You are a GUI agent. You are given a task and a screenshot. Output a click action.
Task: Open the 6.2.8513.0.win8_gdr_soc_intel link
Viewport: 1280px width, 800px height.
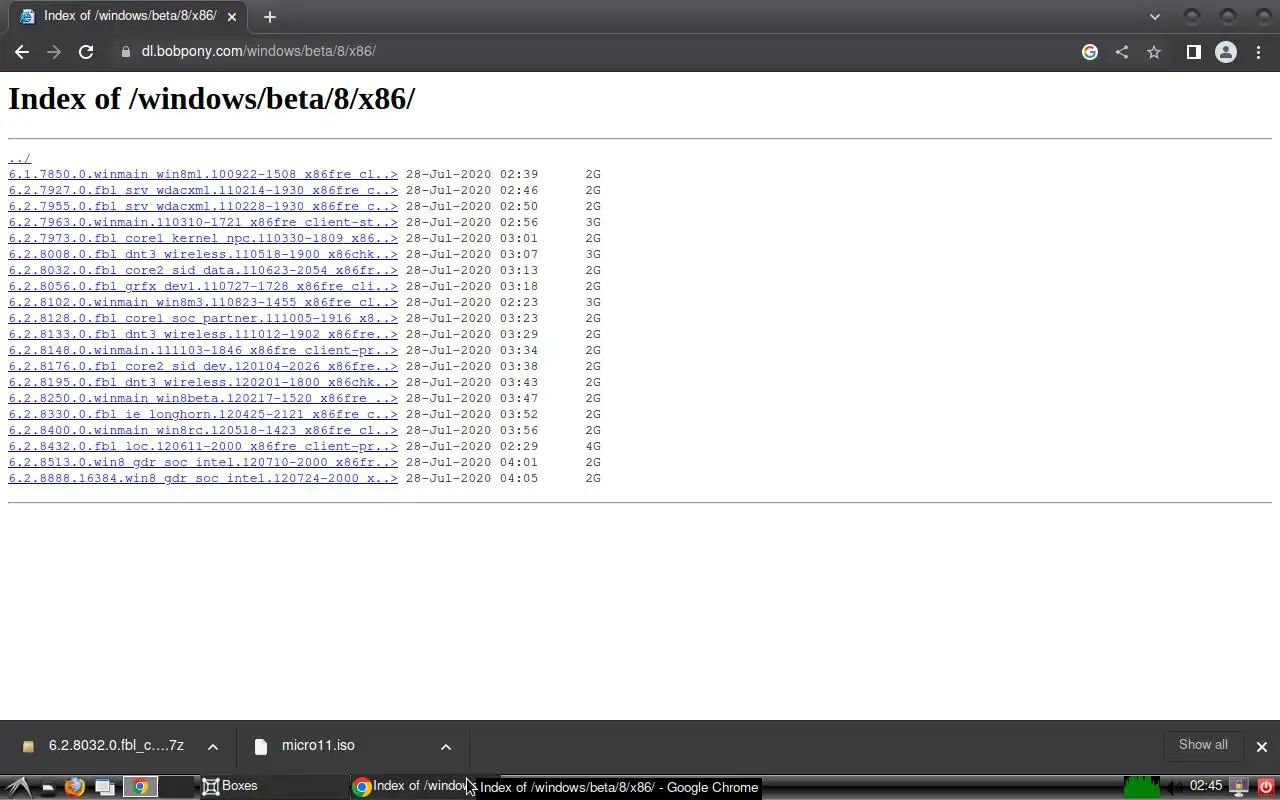203,462
